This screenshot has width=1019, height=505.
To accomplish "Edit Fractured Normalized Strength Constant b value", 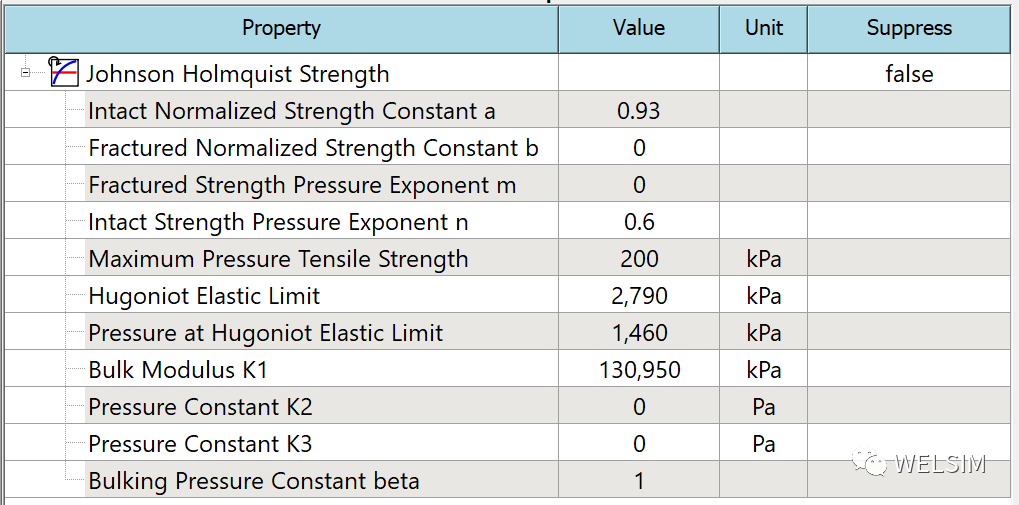I will pyautogui.click(x=639, y=148).
